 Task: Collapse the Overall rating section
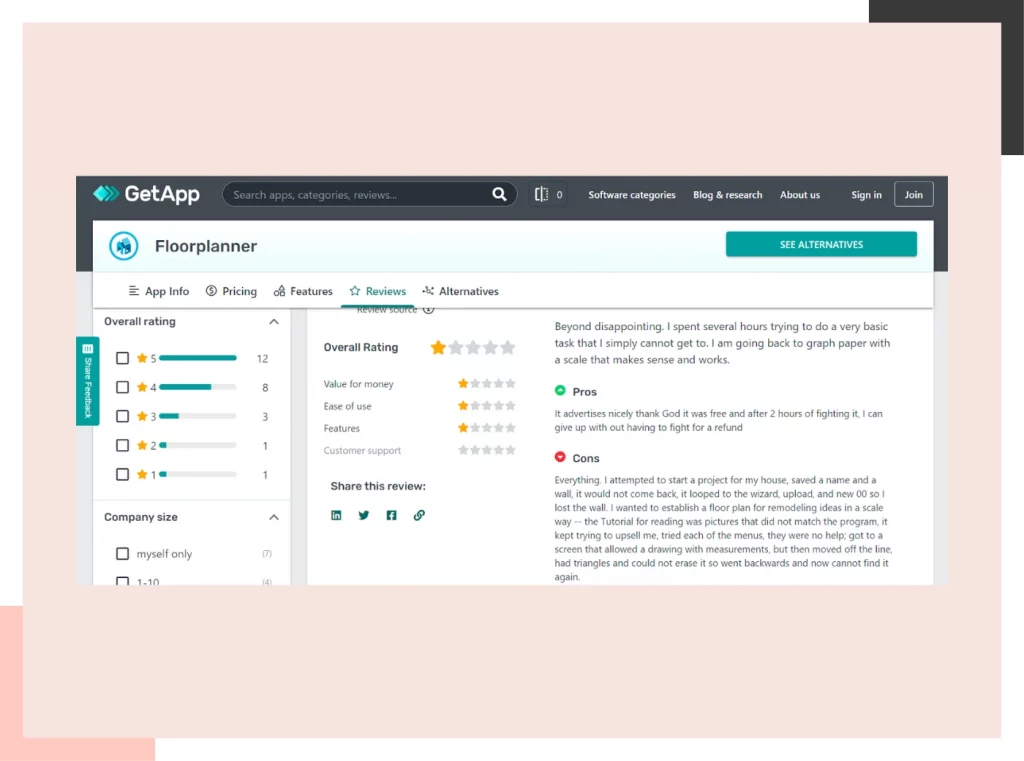(x=274, y=321)
